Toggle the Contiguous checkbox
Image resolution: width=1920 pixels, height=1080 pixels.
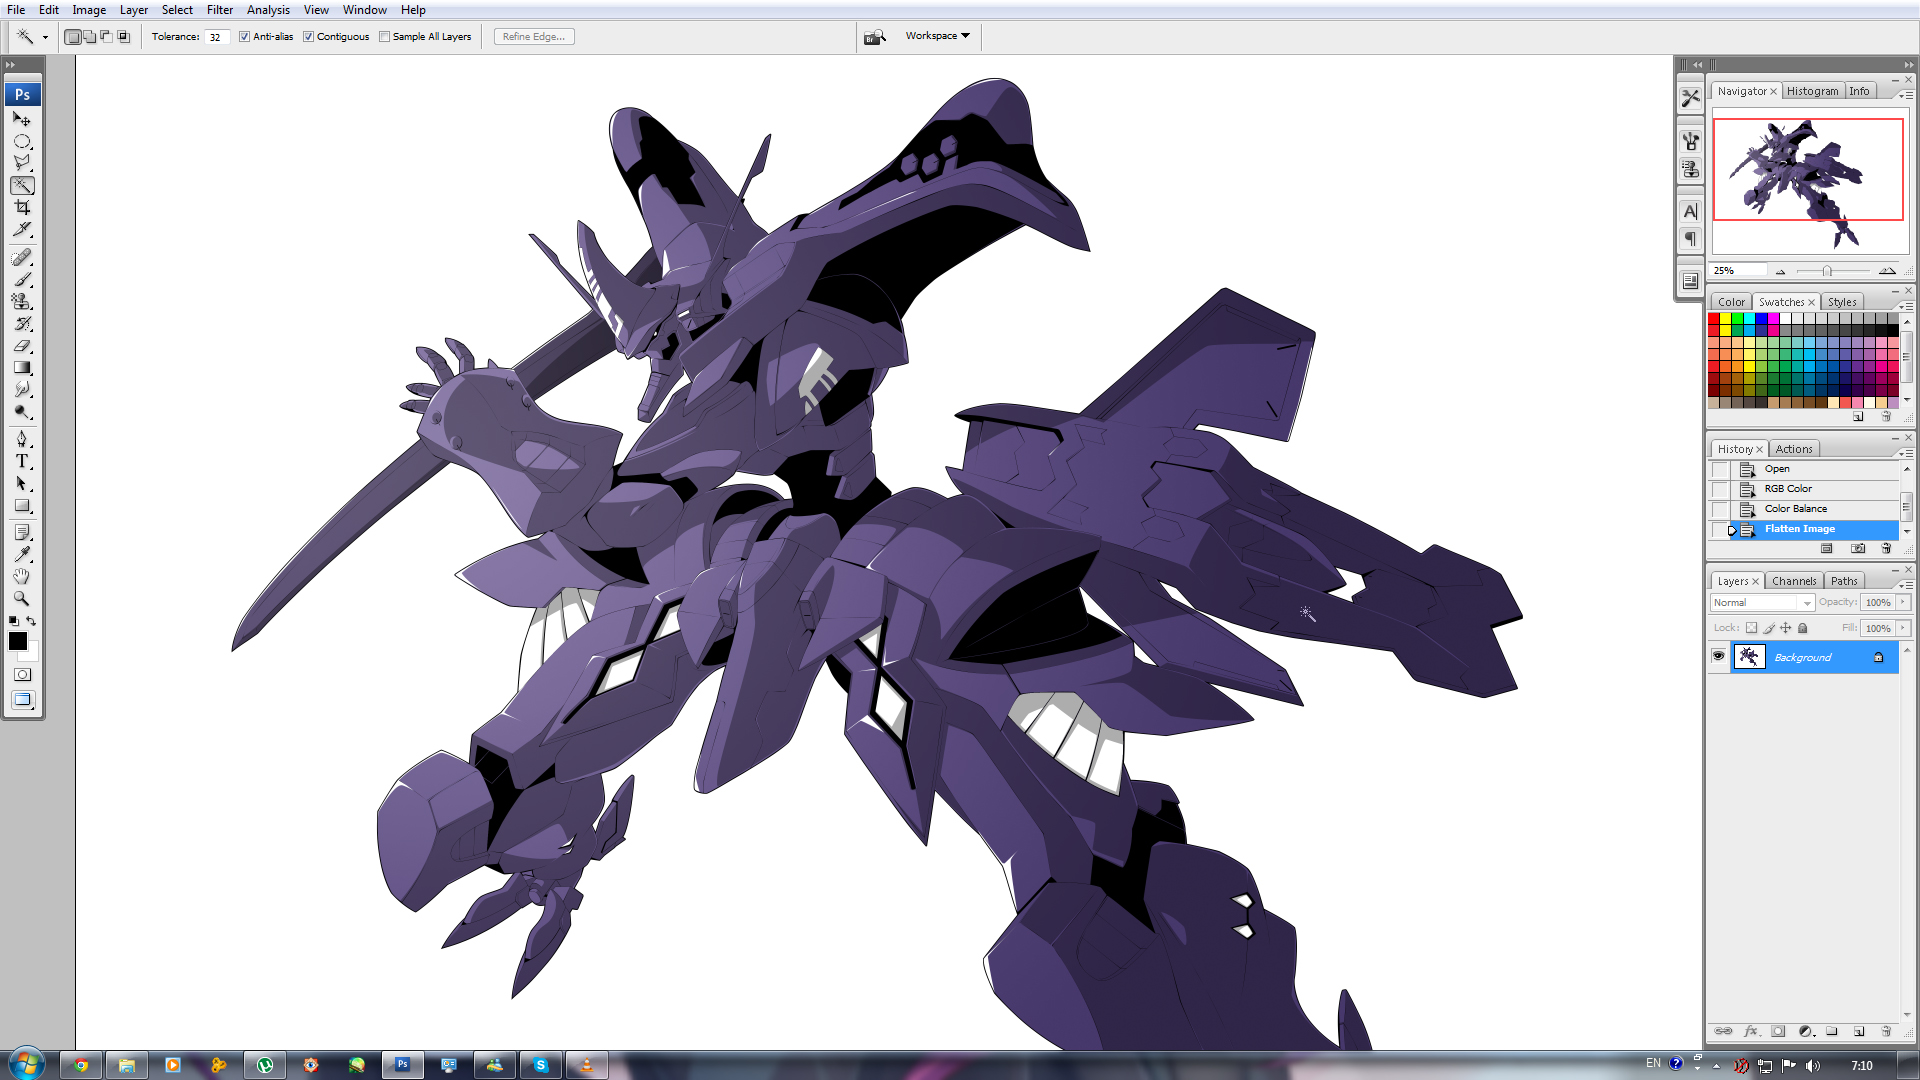coord(309,37)
